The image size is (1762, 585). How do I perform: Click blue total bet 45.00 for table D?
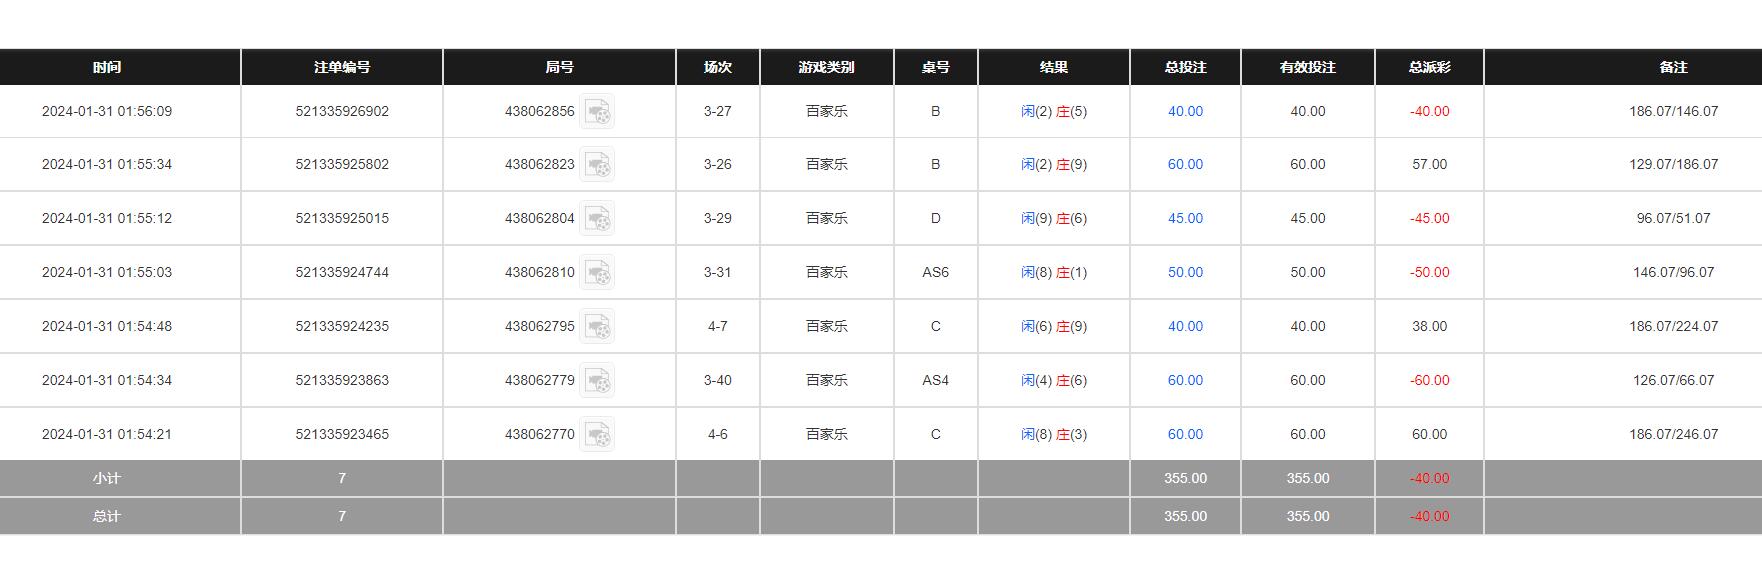tap(1185, 218)
